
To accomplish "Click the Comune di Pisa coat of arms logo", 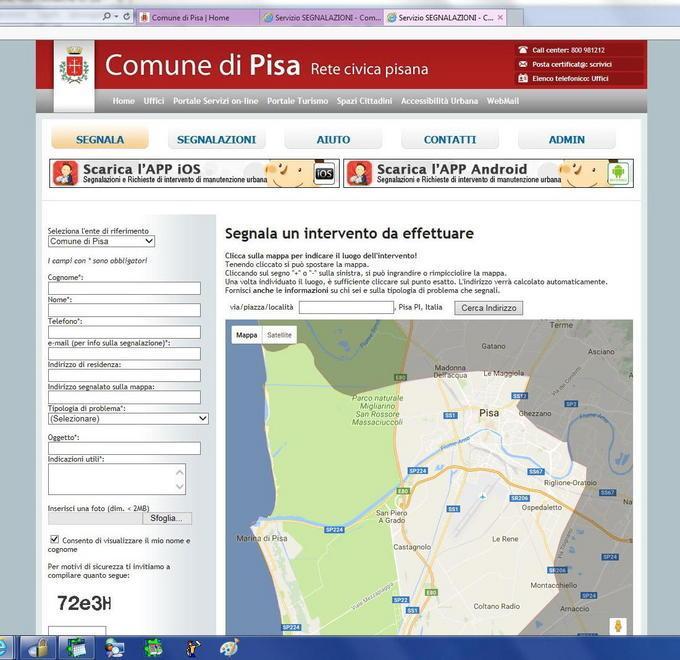I will tap(74, 65).
